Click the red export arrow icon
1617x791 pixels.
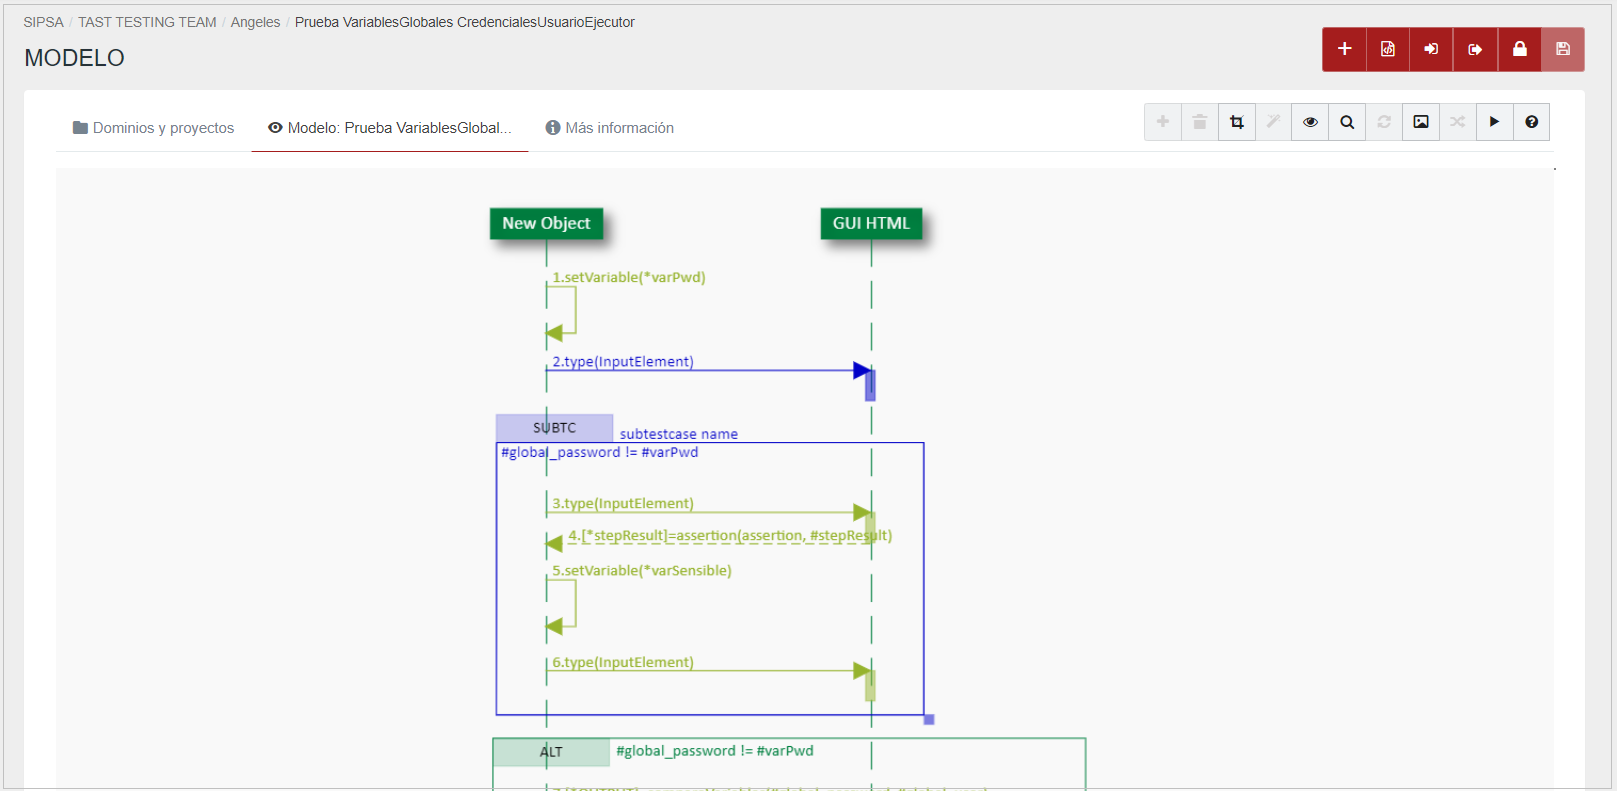(x=1475, y=49)
